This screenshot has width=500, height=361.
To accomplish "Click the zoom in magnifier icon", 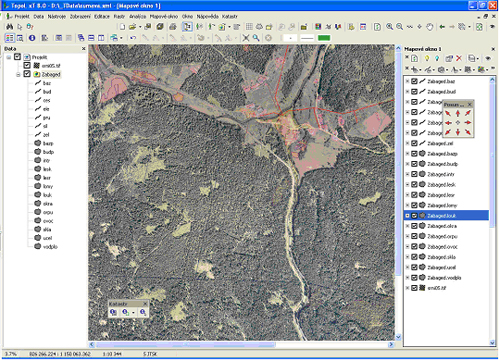I will [389, 27].
